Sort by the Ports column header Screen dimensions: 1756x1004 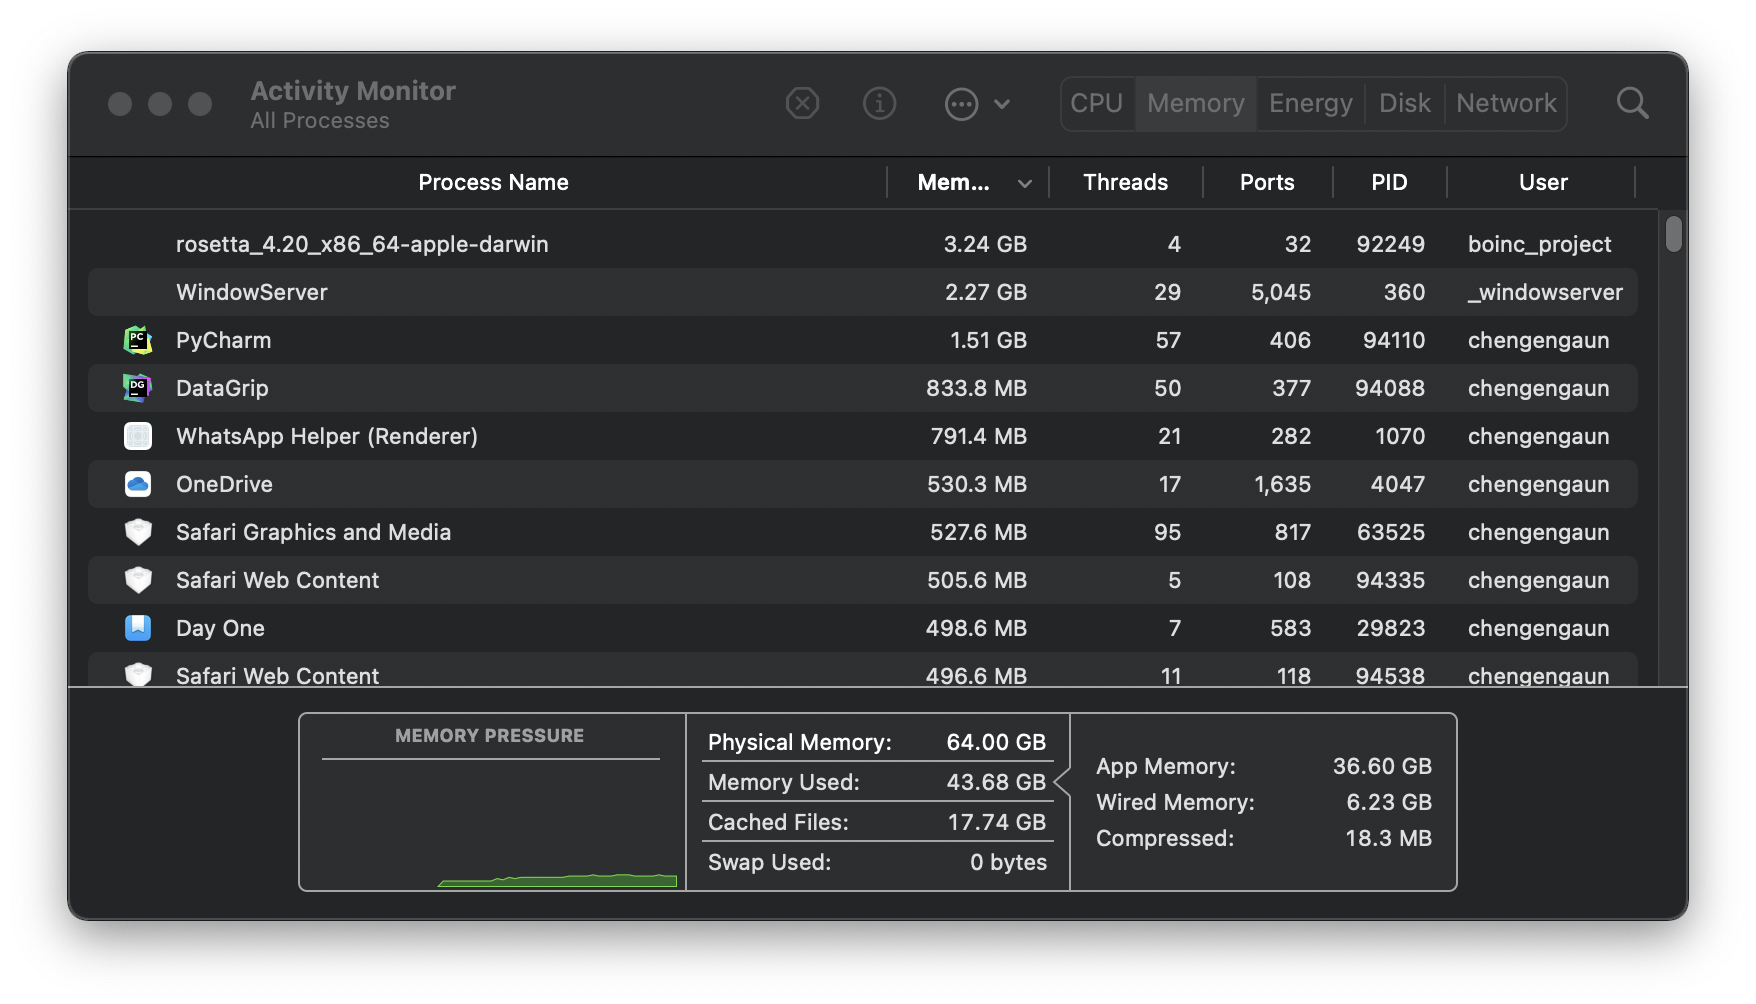point(1267,182)
